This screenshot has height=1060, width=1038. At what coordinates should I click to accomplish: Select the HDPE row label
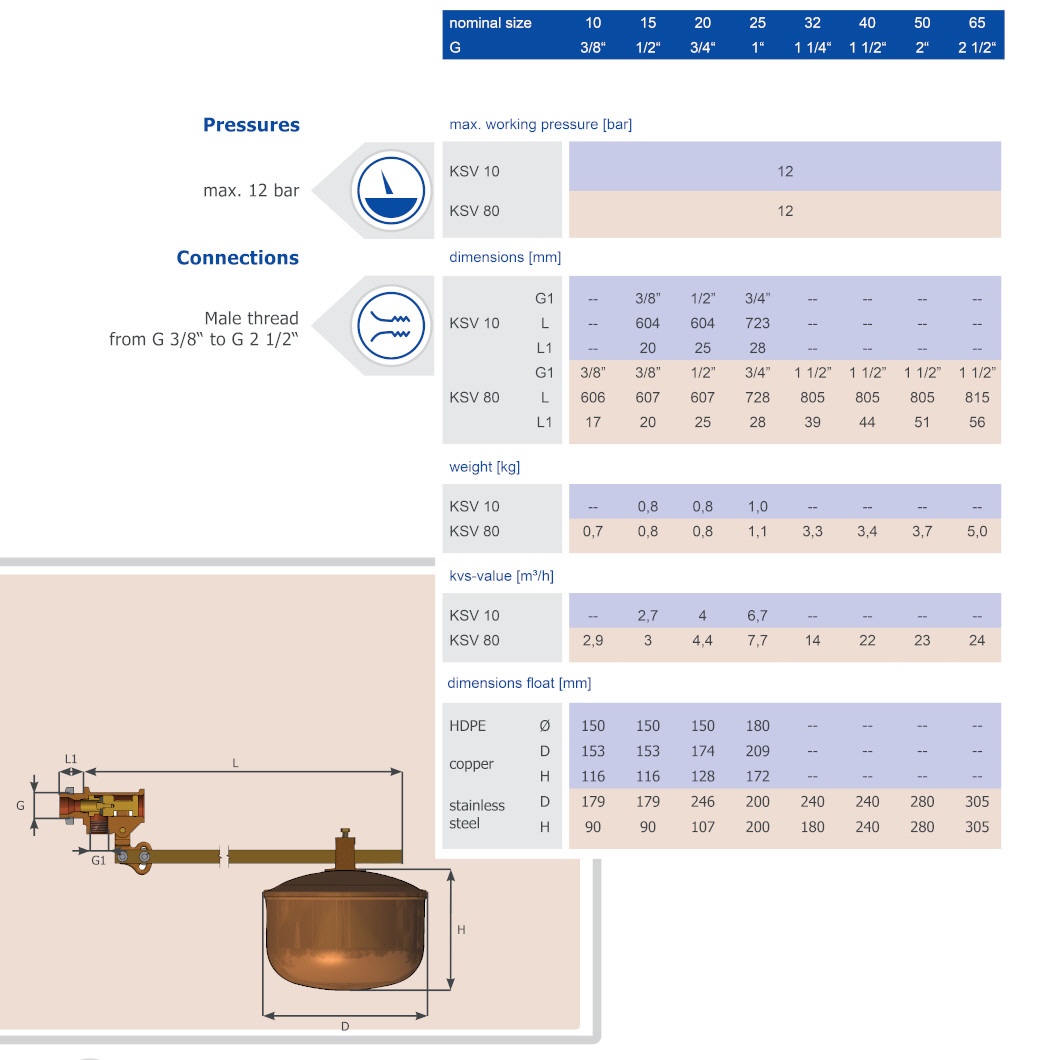(468, 726)
